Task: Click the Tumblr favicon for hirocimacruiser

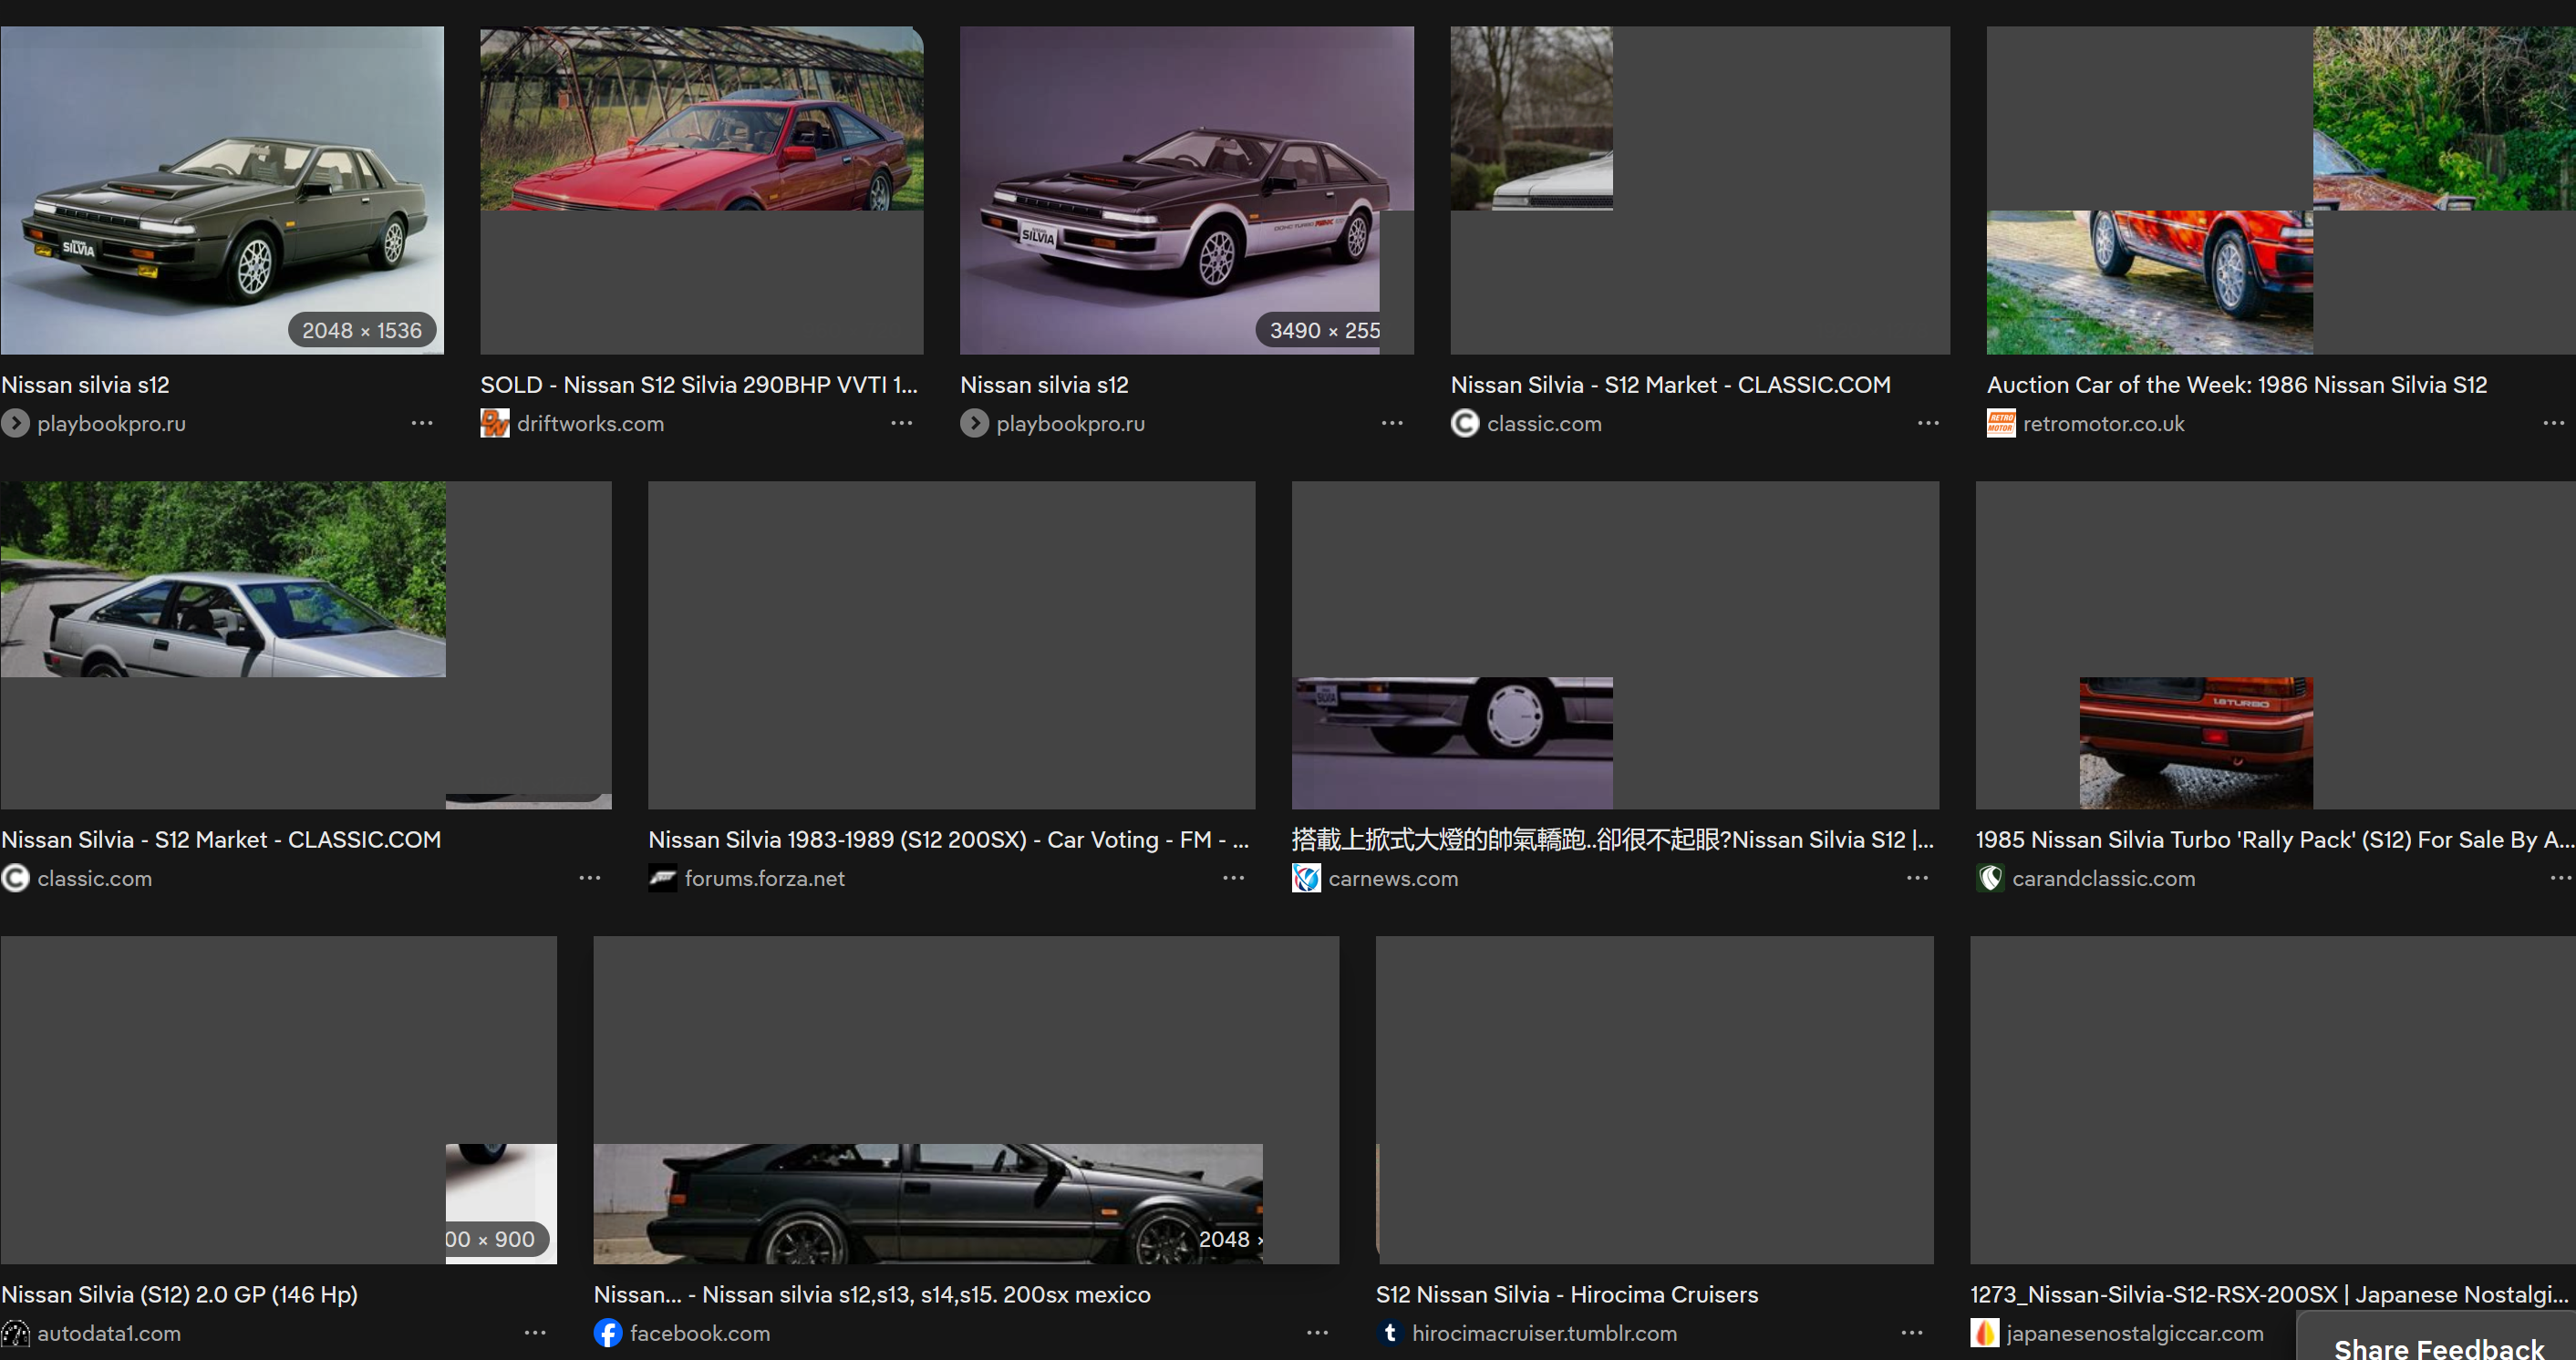Action: (x=1390, y=1333)
